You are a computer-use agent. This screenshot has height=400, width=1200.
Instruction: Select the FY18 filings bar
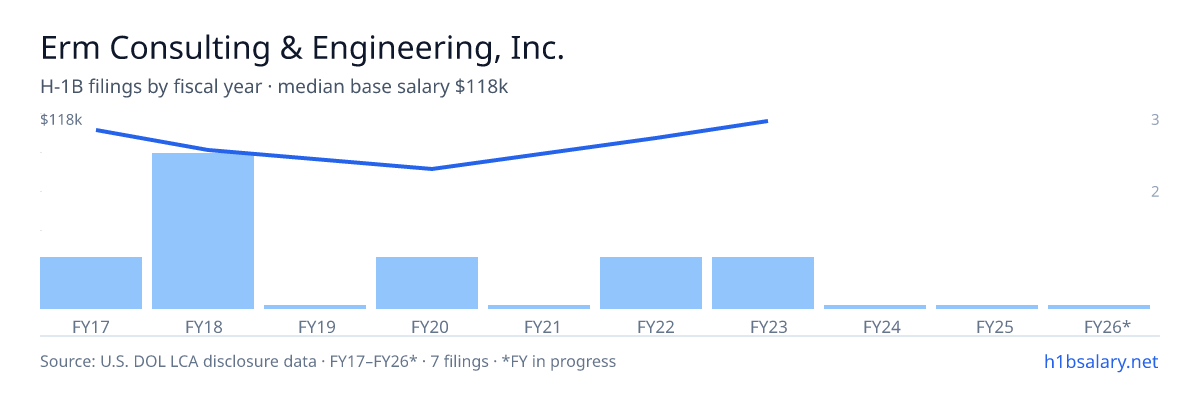(x=203, y=231)
